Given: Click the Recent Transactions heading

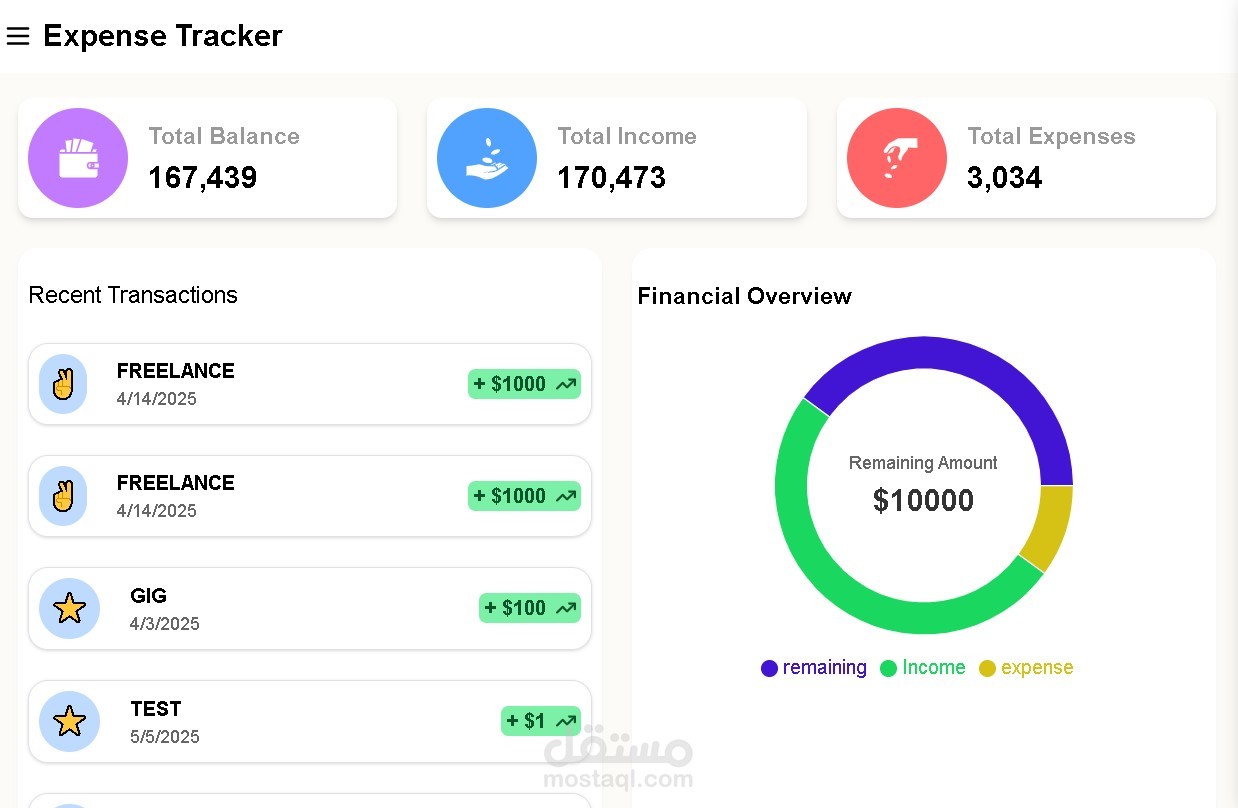Looking at the screenshot, I should (133, 295).
